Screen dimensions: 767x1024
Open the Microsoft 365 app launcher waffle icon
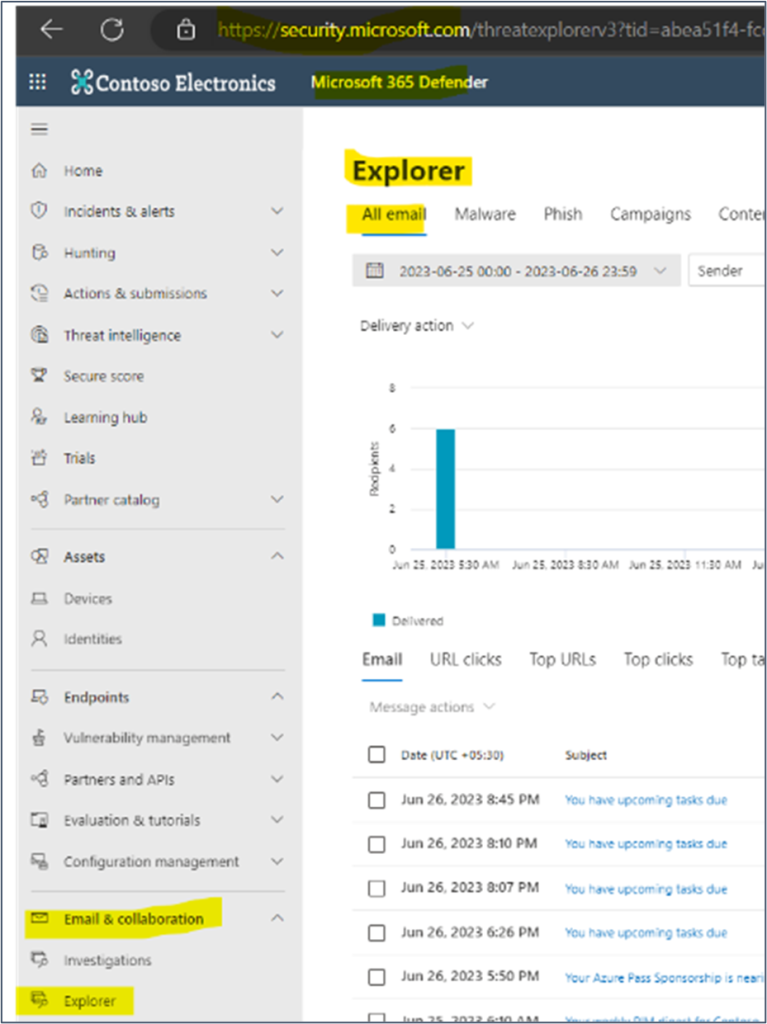(37, 81)
